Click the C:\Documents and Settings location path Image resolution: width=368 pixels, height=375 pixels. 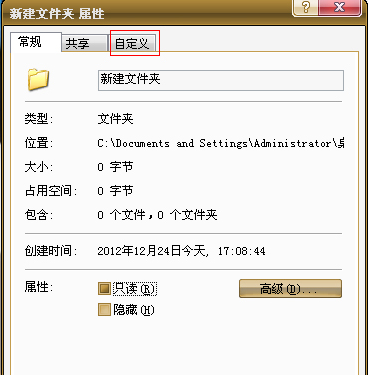tap(221, 143)
